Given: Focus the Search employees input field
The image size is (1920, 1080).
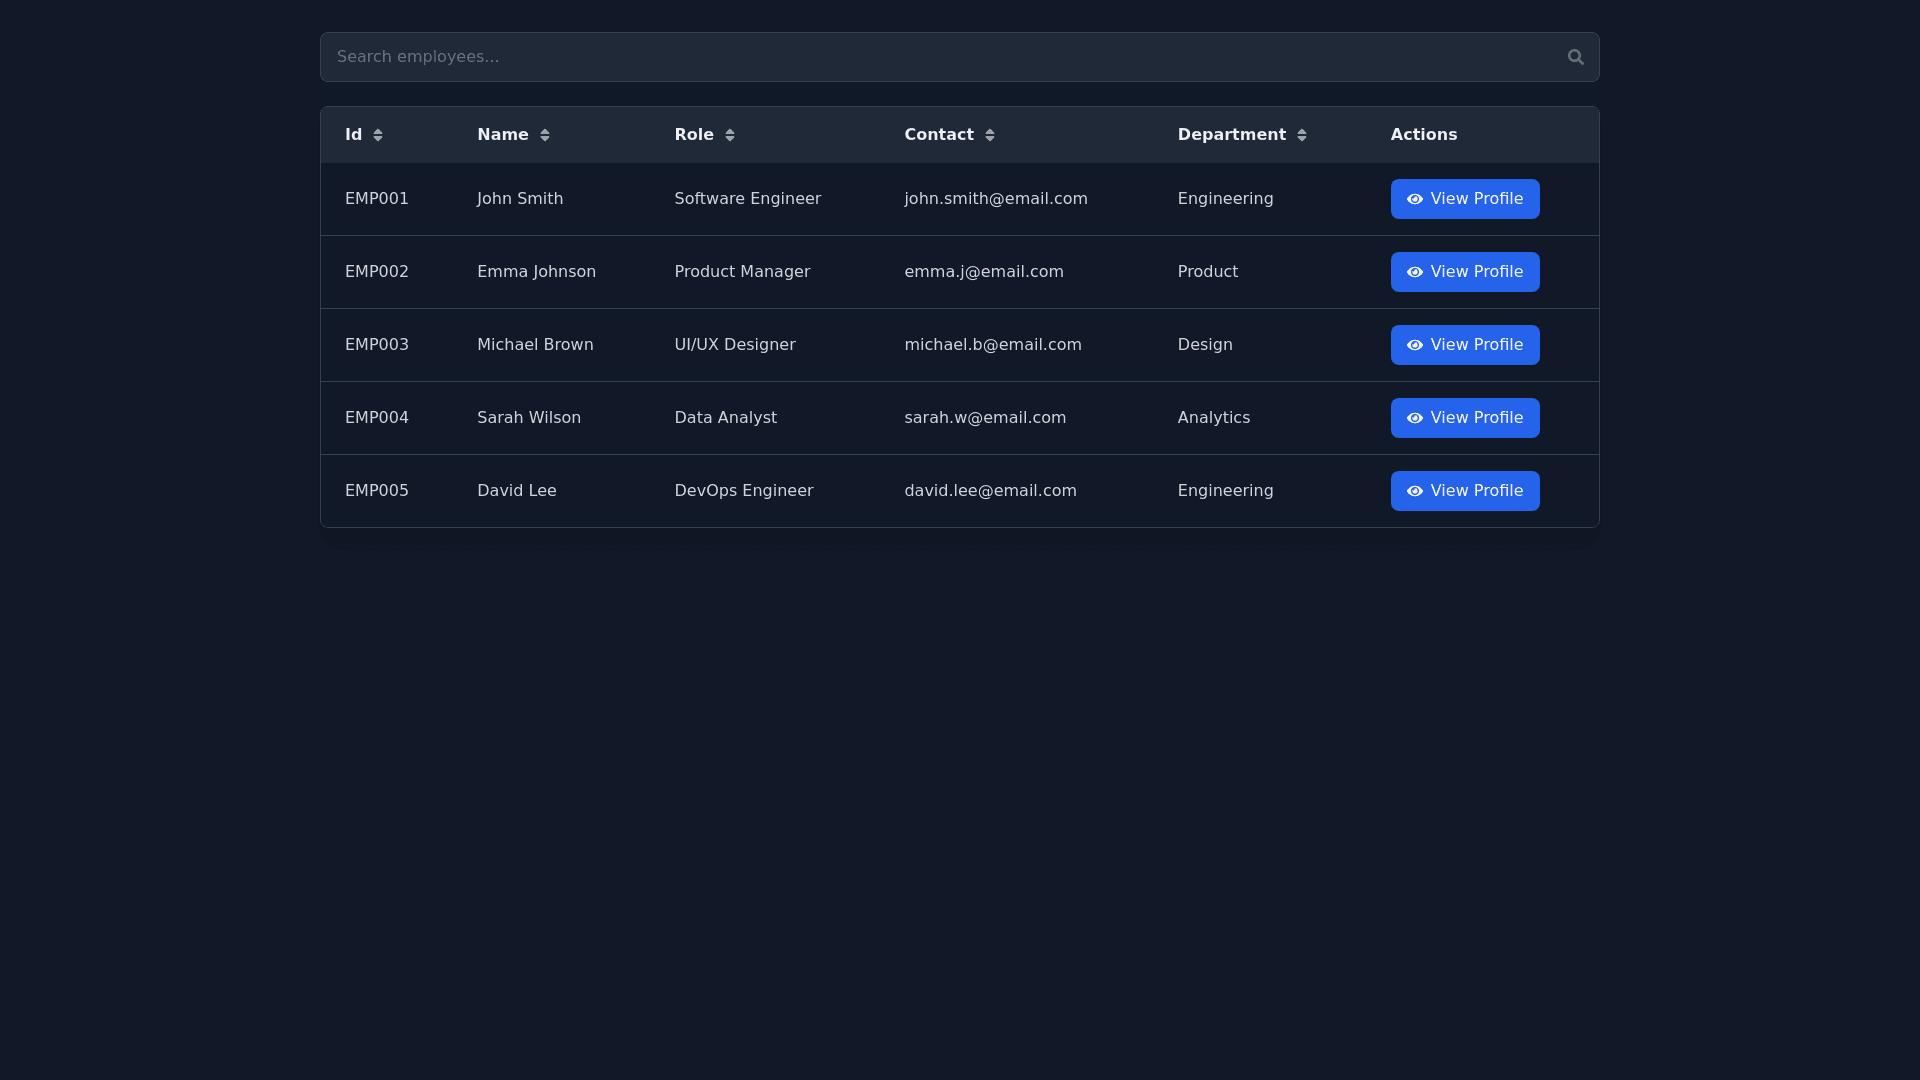Looking at the screenshot, I should (x=940, y=57).
